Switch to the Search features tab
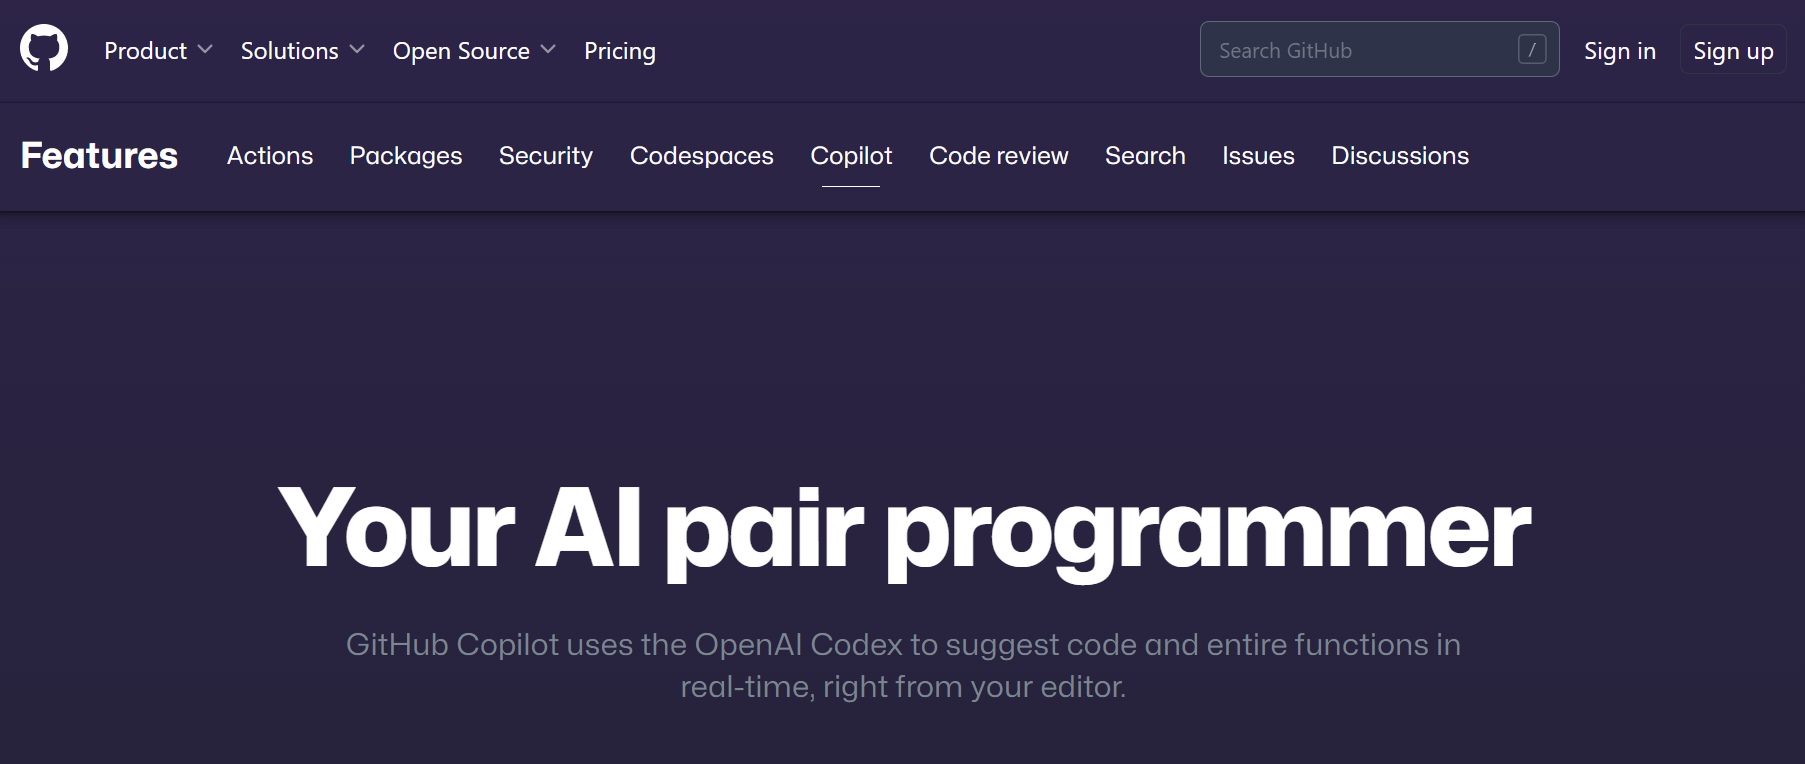Image resolution: width=1805 pixels, height=764 pixels. click(x=1145, y=156)
